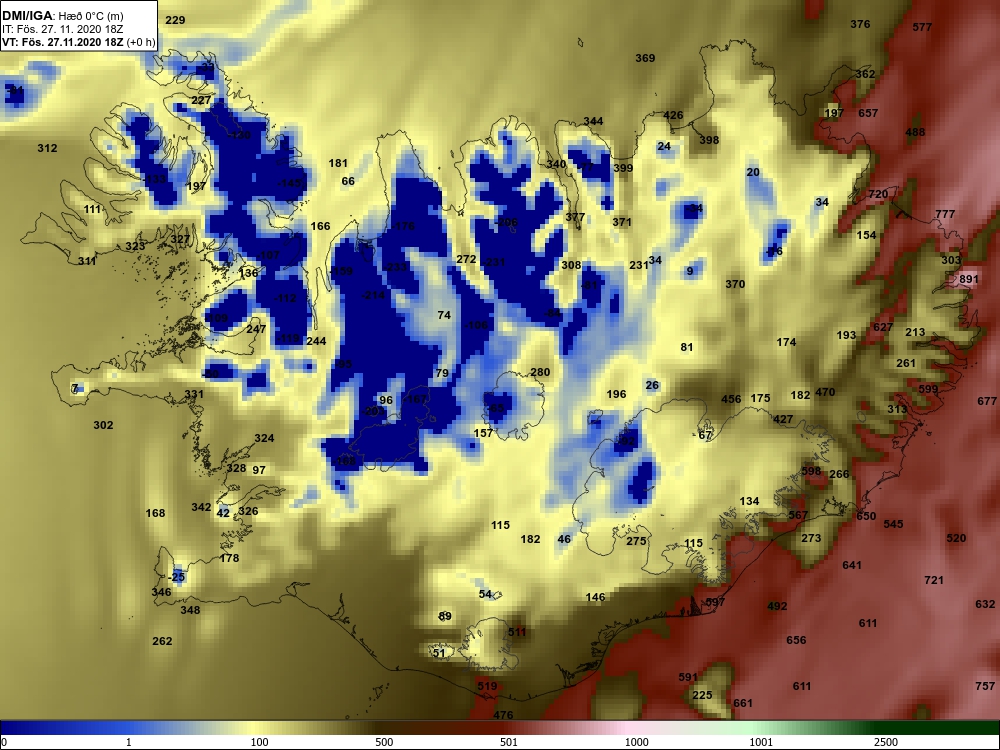Click the map value 272 in the north
Screen dimensions: 1000x750
coord(466,259)
